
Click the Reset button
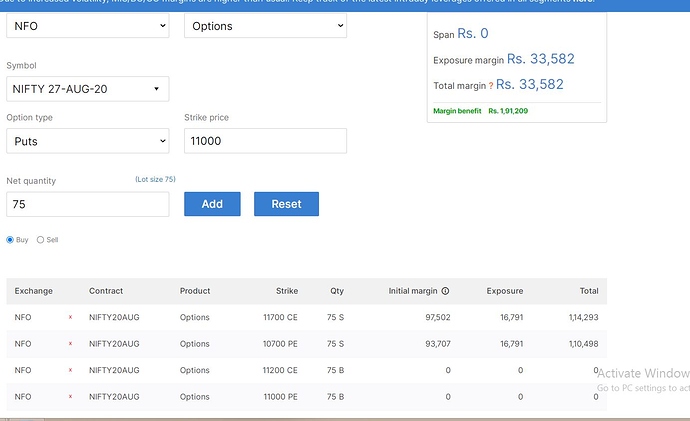coord(286,204)
